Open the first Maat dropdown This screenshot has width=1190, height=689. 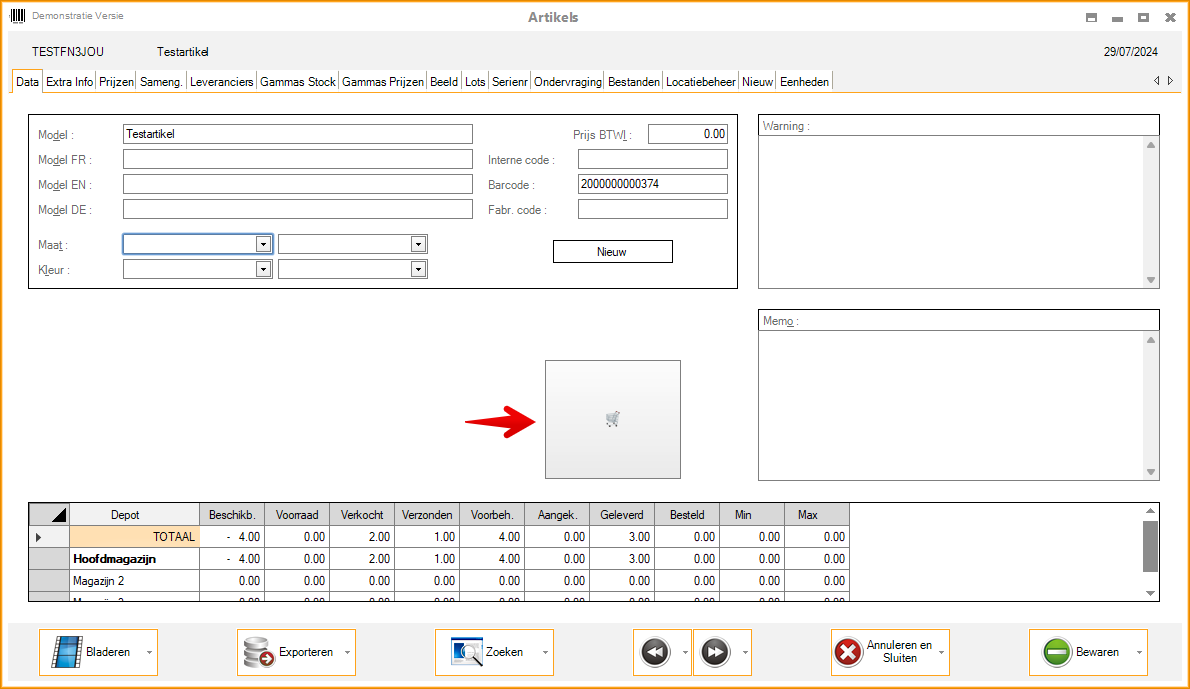(263, 244)
